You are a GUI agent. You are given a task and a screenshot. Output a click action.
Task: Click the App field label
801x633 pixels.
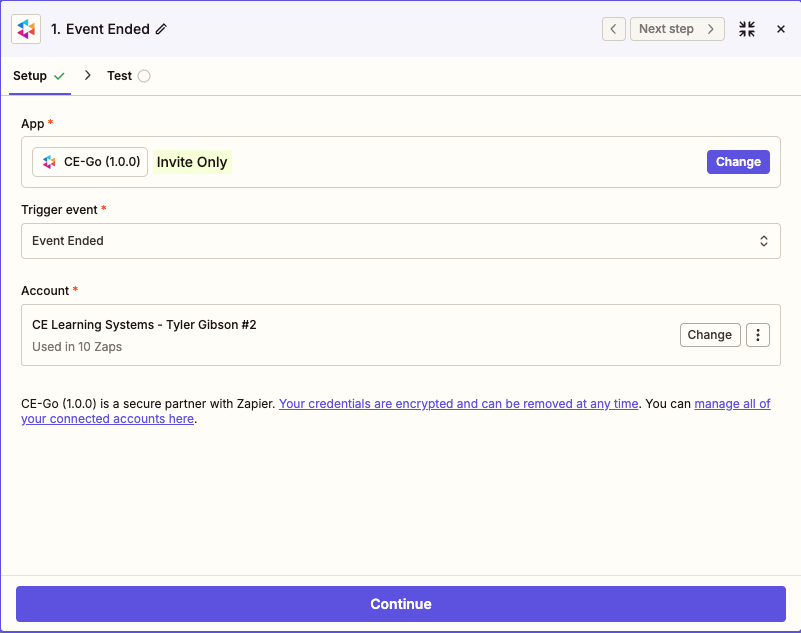click(x=33, y=124)
